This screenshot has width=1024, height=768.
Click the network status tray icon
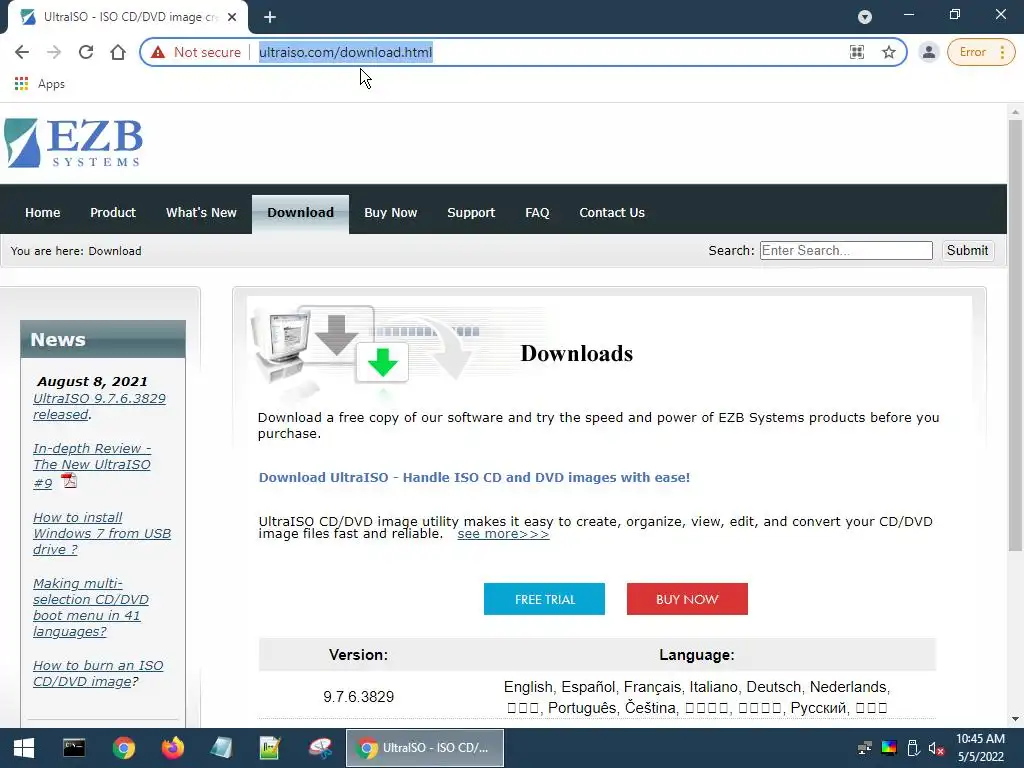[865, 748]
